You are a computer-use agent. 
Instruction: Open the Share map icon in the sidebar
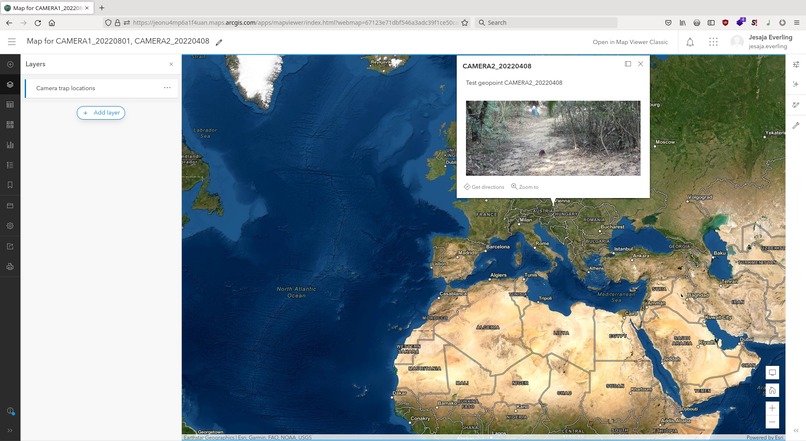coord(10,246)
